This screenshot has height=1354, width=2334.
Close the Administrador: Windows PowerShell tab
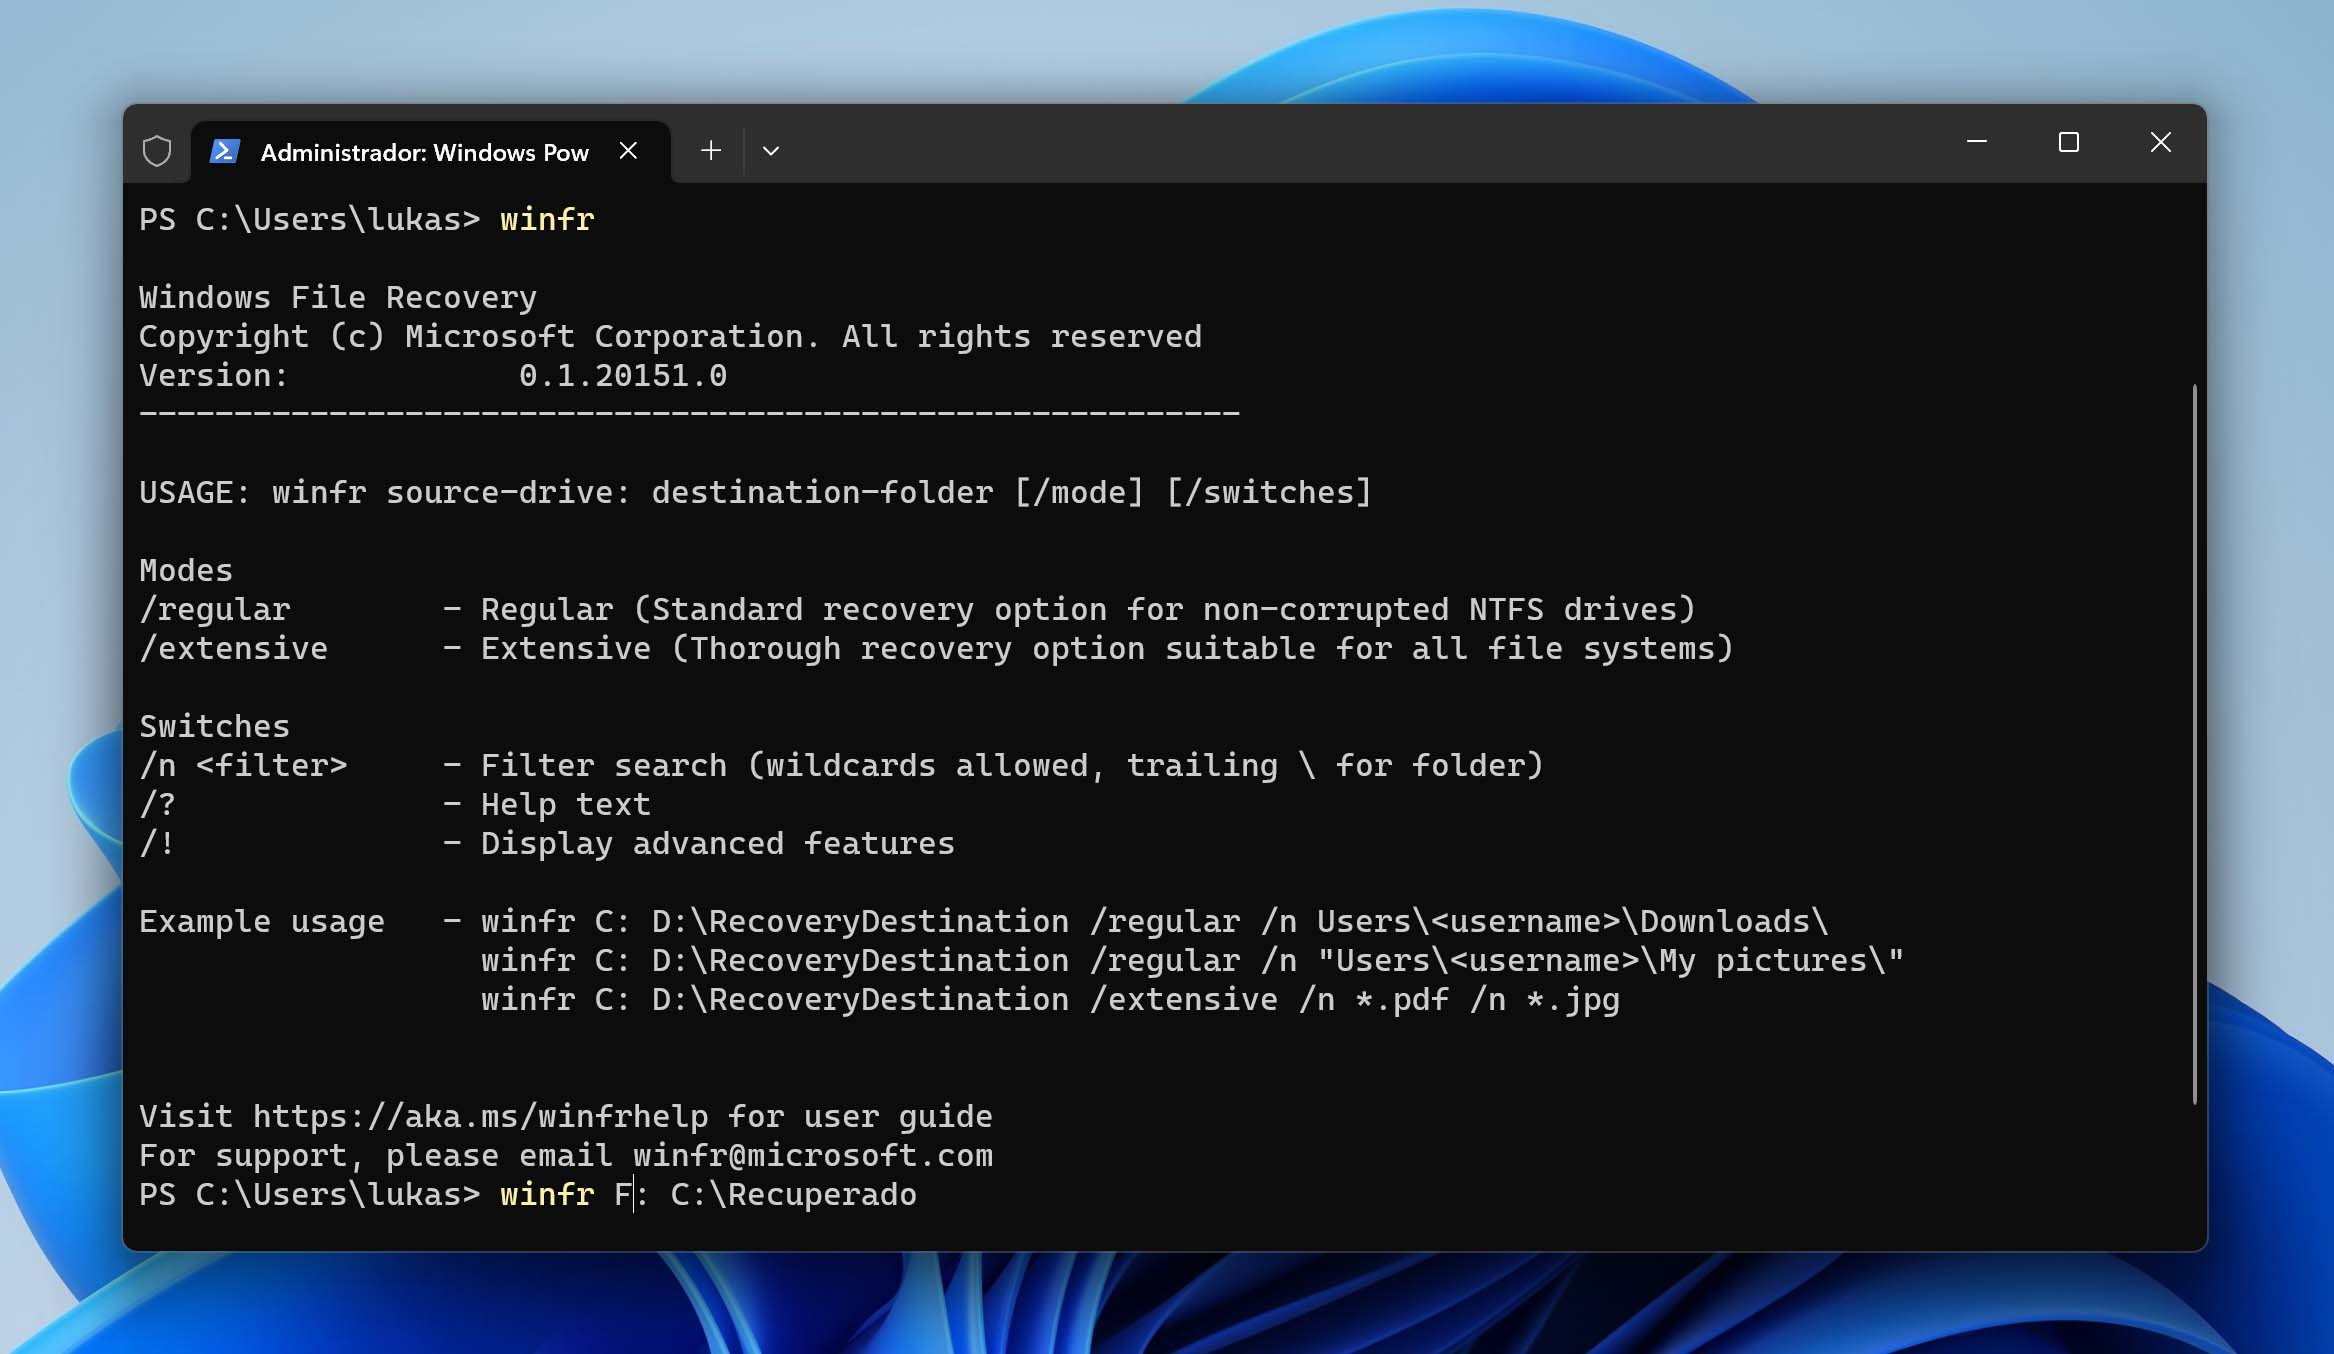pos(628,151)
